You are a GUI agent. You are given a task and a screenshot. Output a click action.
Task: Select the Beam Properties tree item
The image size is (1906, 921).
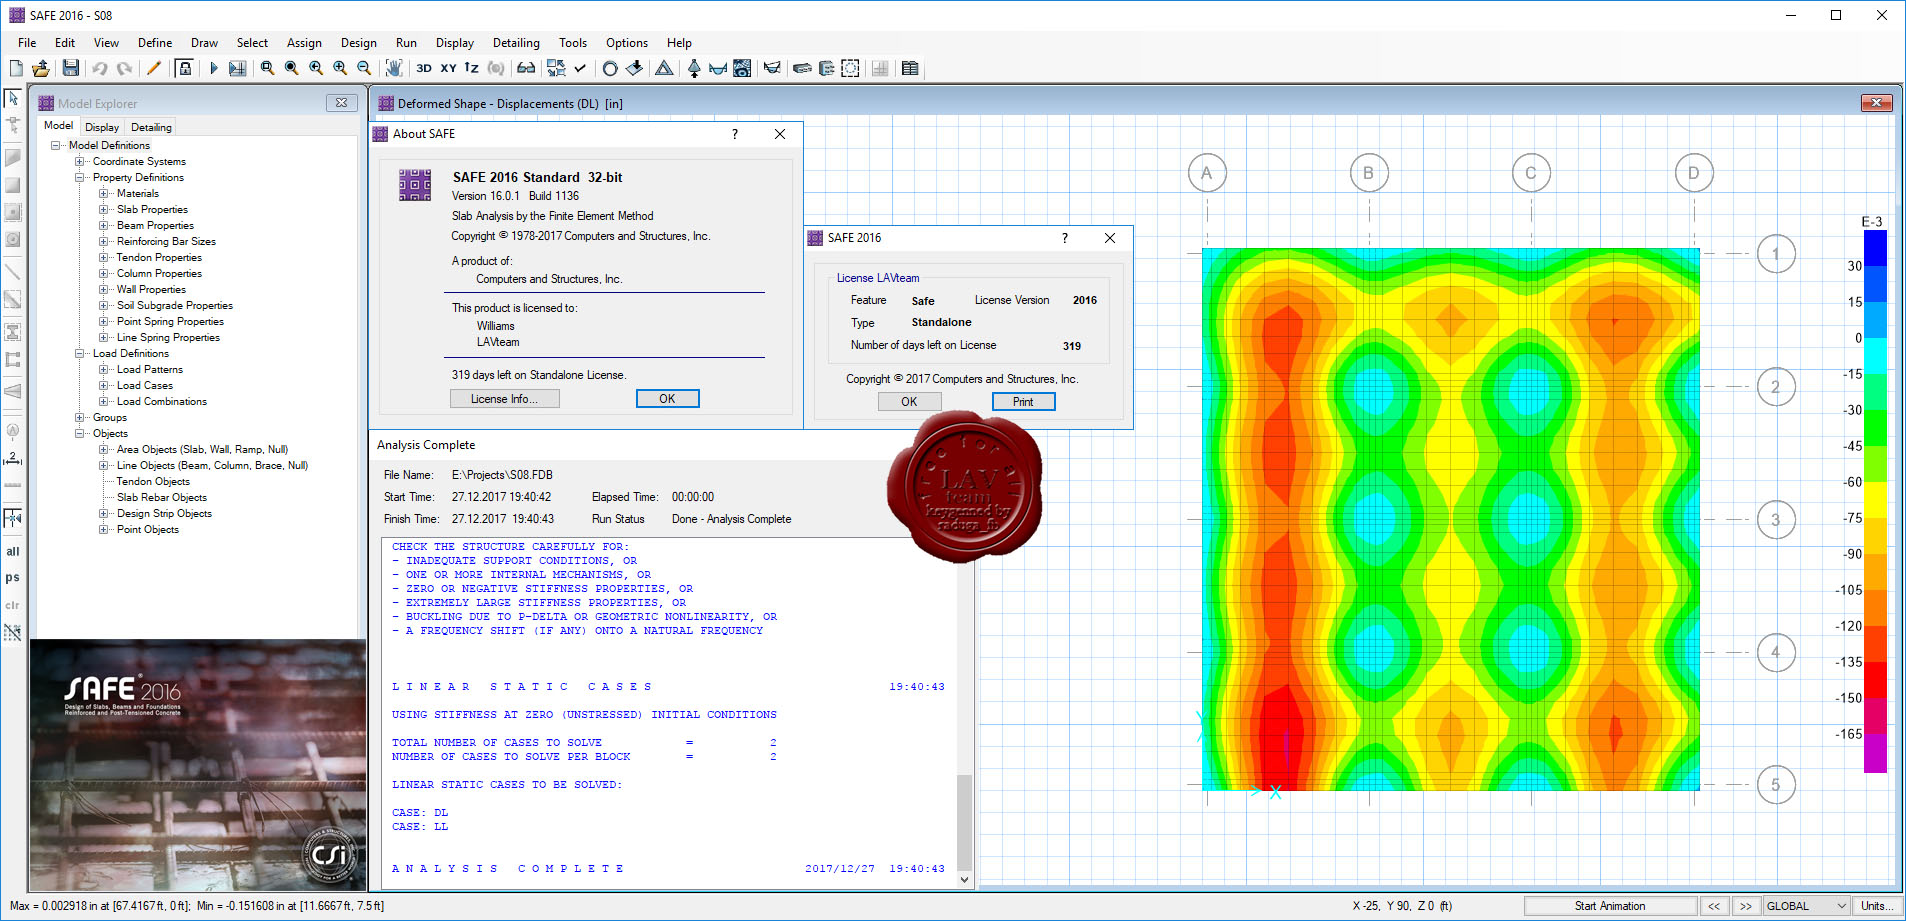click(155, 225)
